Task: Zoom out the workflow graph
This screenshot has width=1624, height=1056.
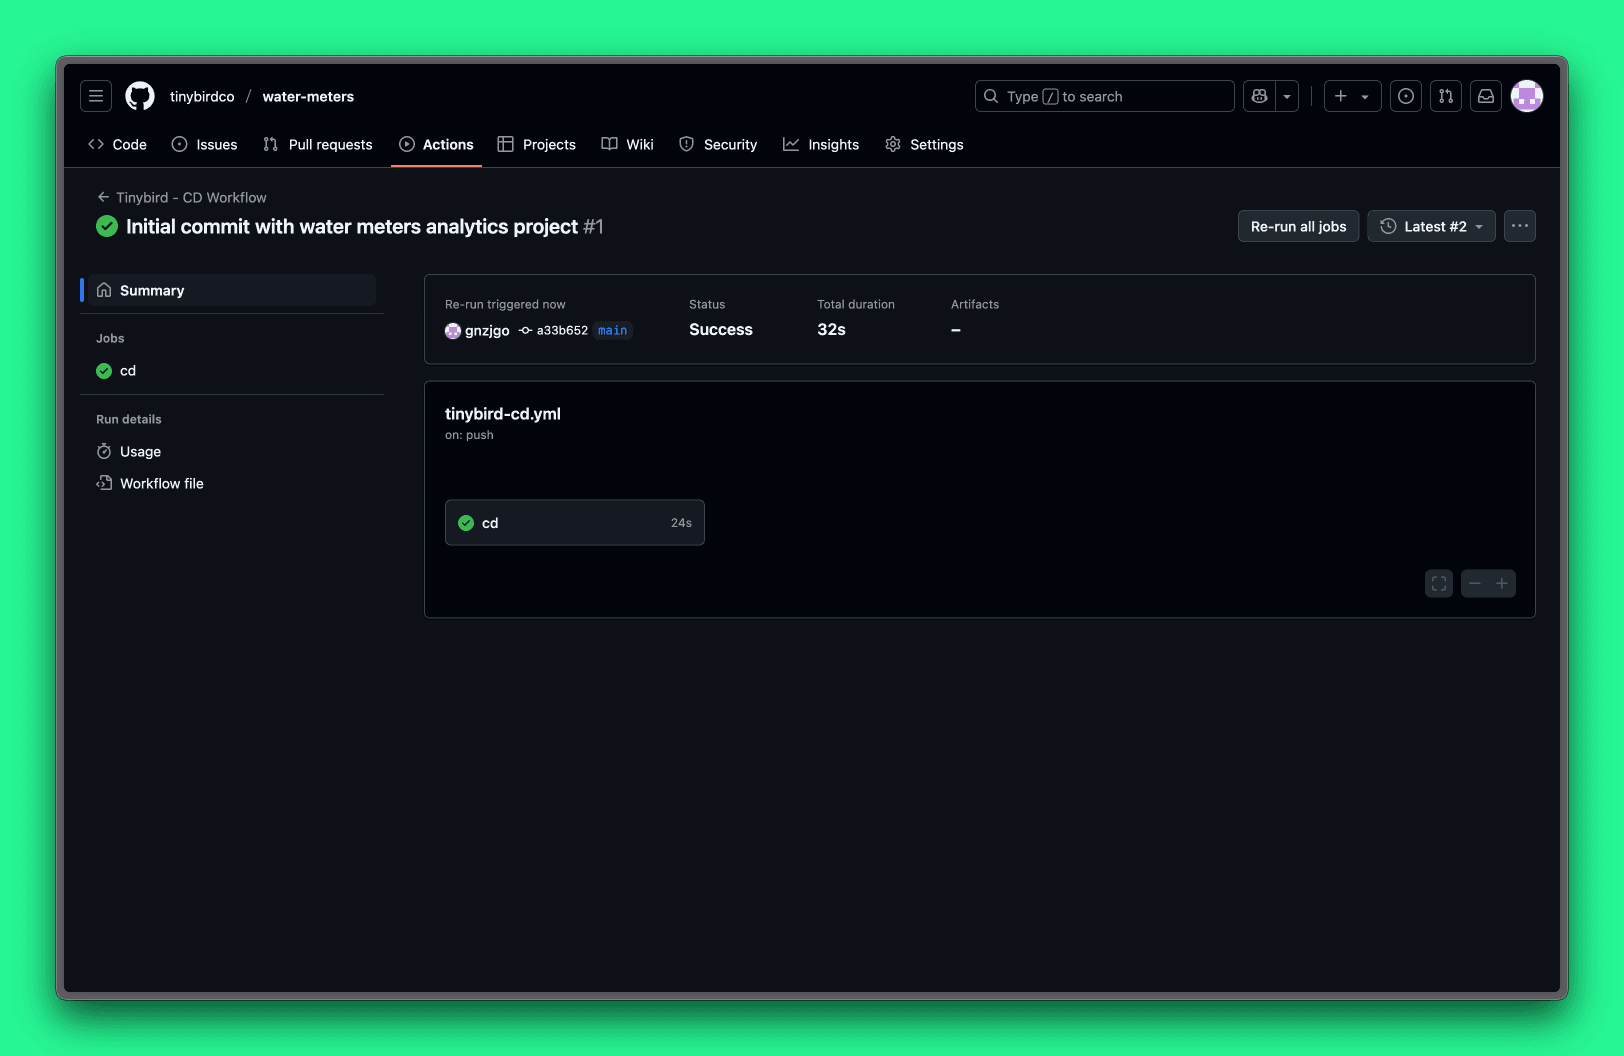Action: pyautogui.click(x=1475, y=584)
